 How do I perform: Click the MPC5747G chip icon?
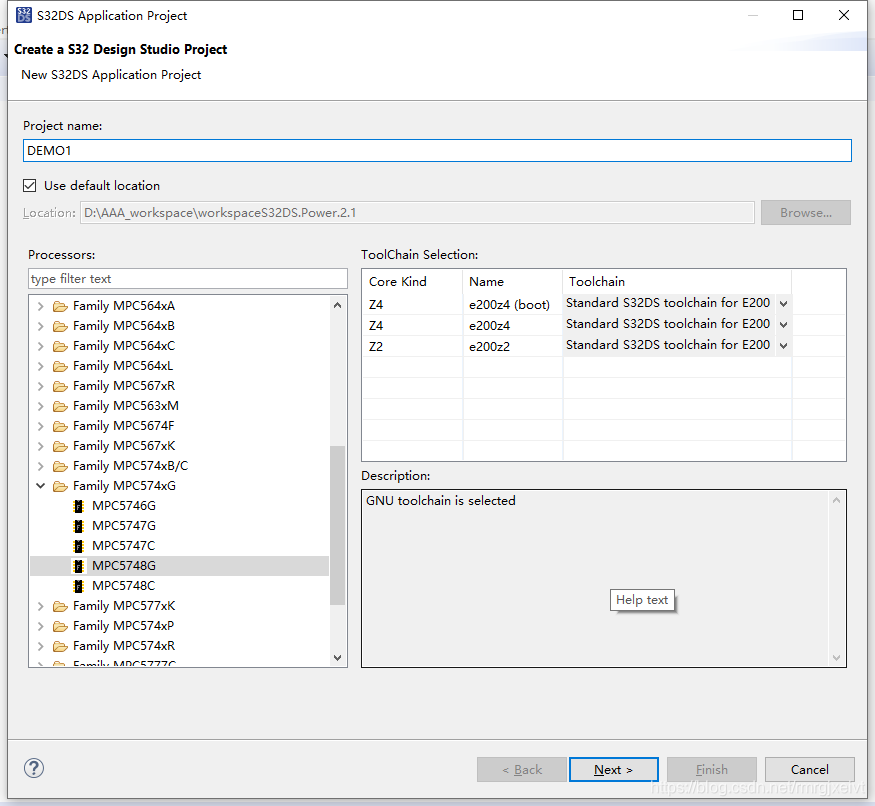[79, 526]
